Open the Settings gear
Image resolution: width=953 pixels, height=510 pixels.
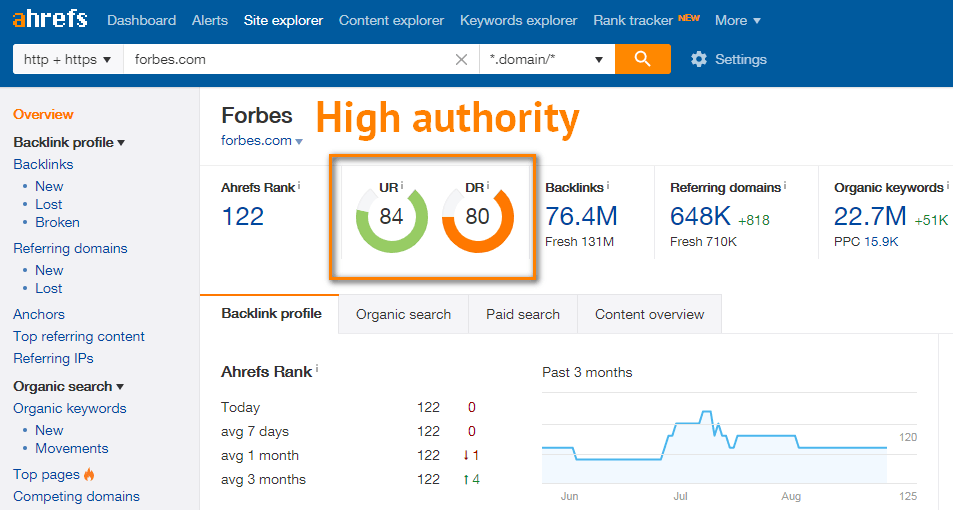point(699,60)
